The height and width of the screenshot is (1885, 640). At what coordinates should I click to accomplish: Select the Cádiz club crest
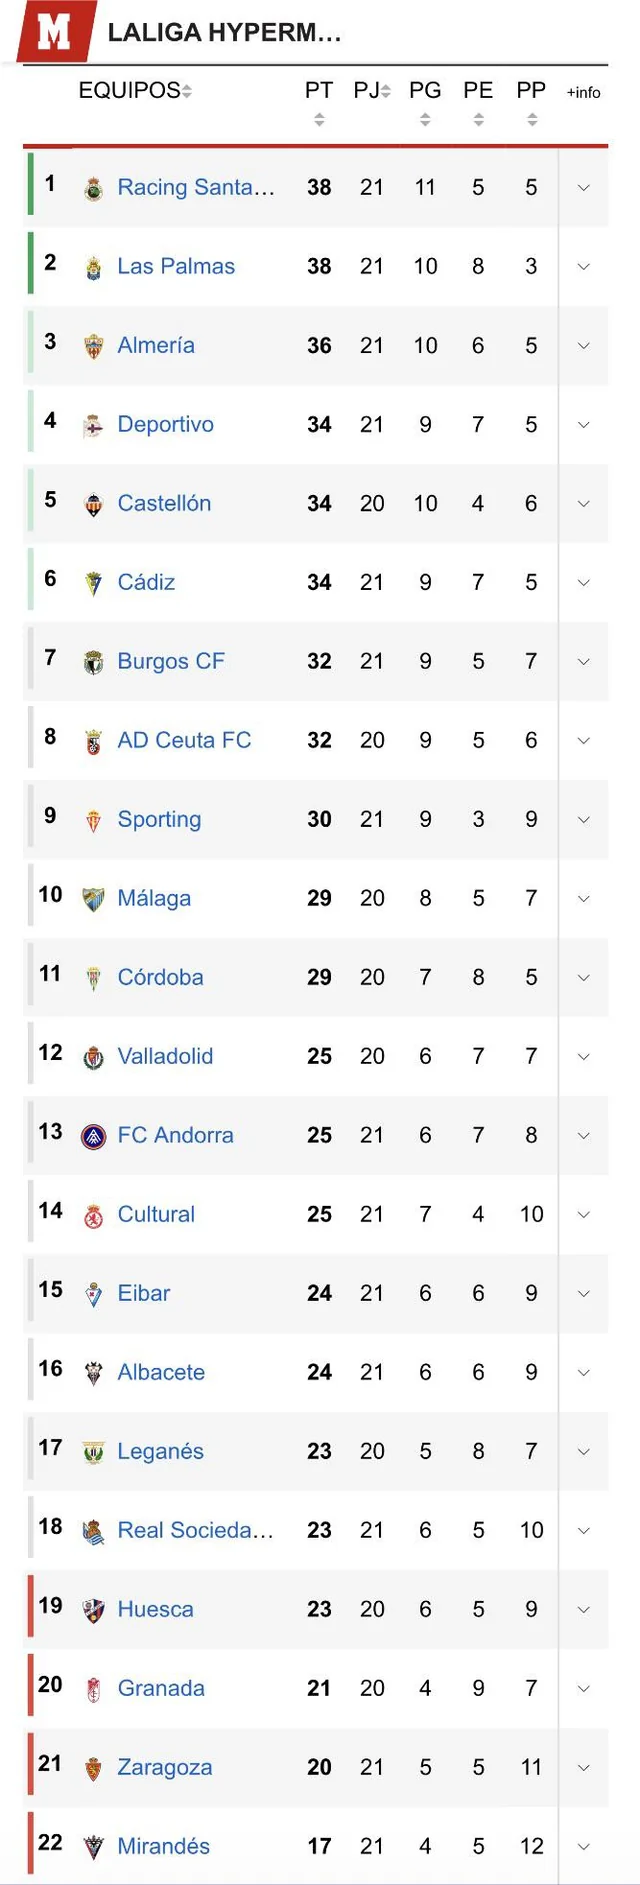click(93, 582)
